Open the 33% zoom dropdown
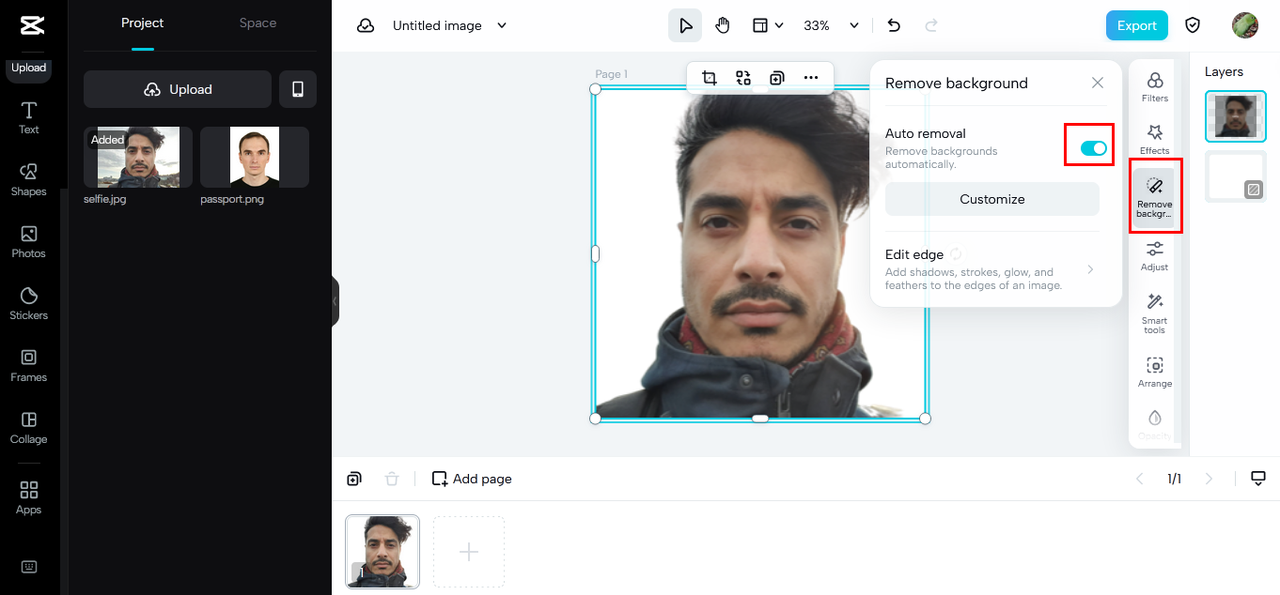Image resolution: width=1280 pixels, height=595 pixels. click(831, 26)
